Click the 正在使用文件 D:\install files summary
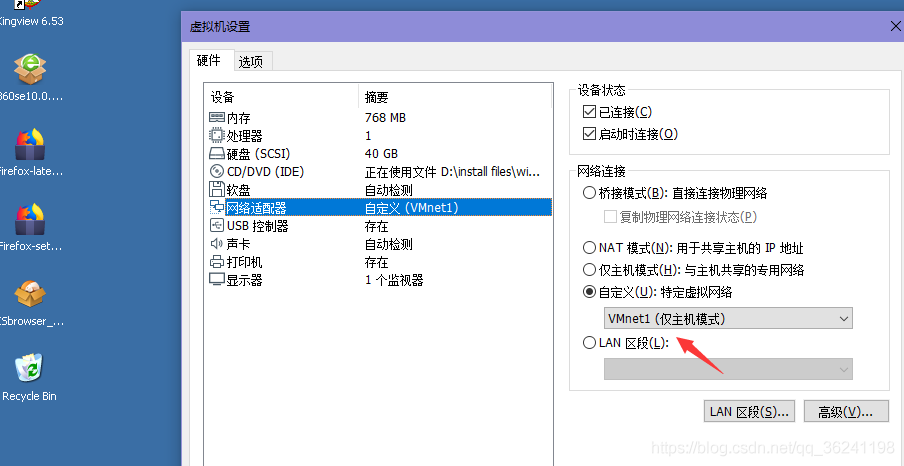This screenshot has height=466, width=904. 453,172
